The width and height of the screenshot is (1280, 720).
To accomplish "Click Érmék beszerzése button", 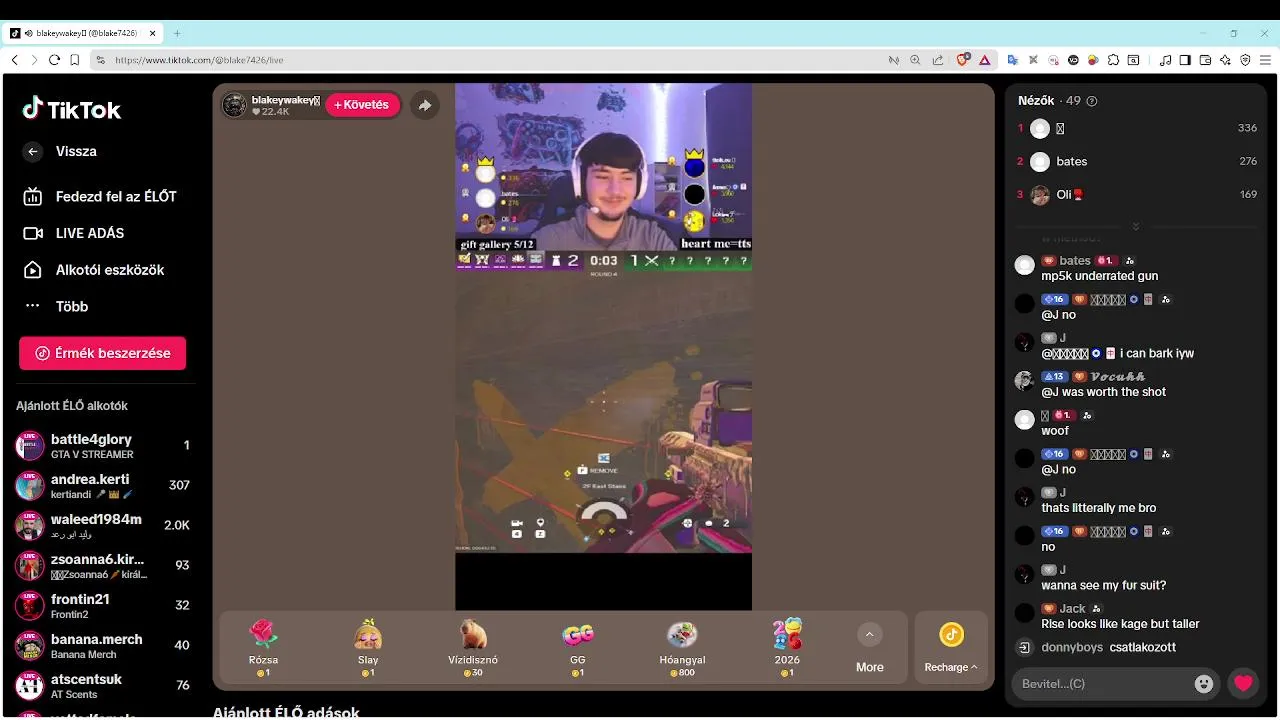I will point(102,353).
